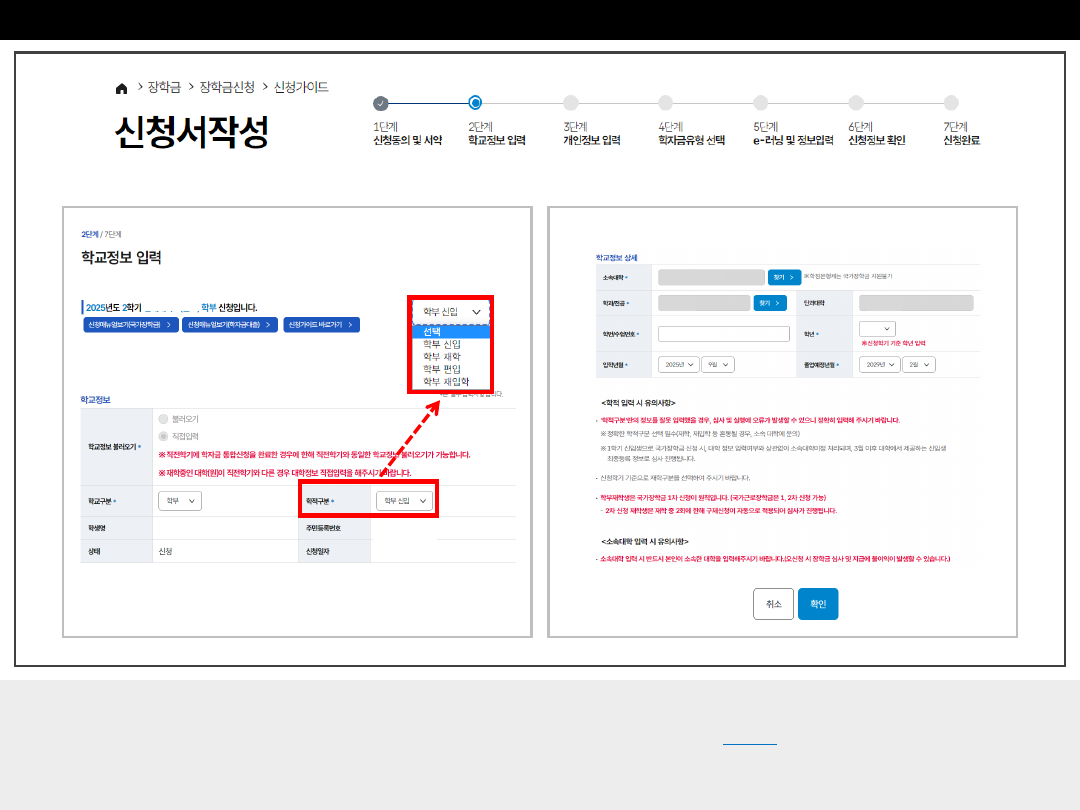Click the step 6 신청정보 확인 circle

click(x=855, y=103)
